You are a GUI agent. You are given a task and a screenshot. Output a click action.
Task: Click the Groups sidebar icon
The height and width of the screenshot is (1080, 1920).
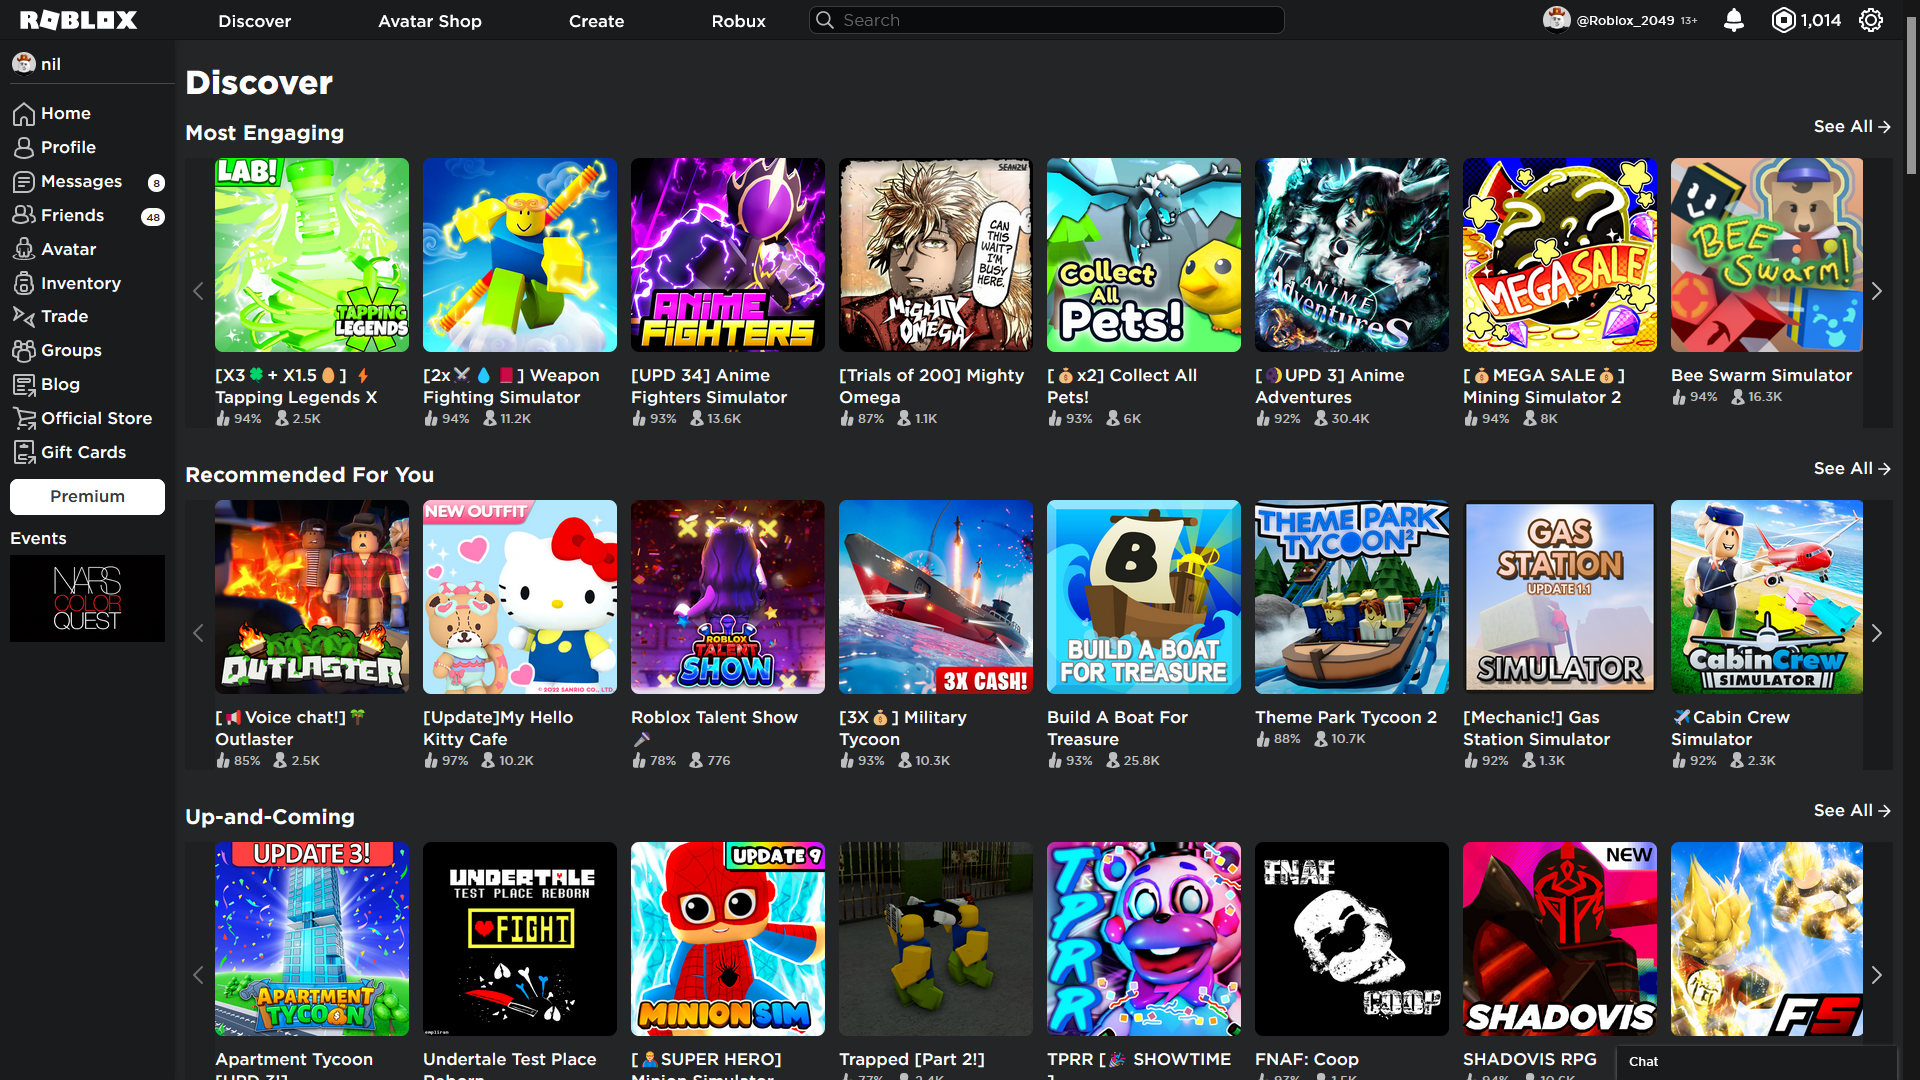[x=24, y=351]
